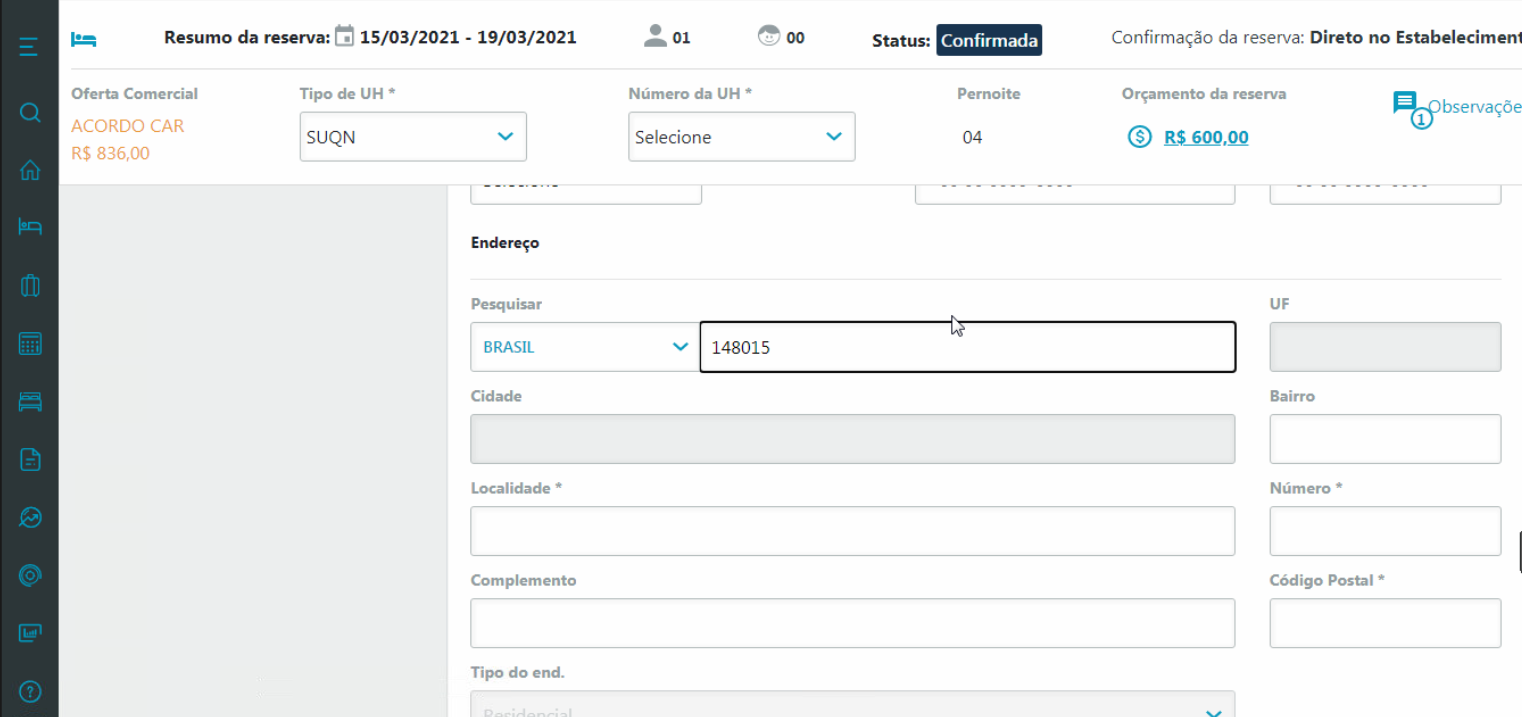Click into the Número address field
Viewport: 1522px width, 717px height.
coord(1385,531)
